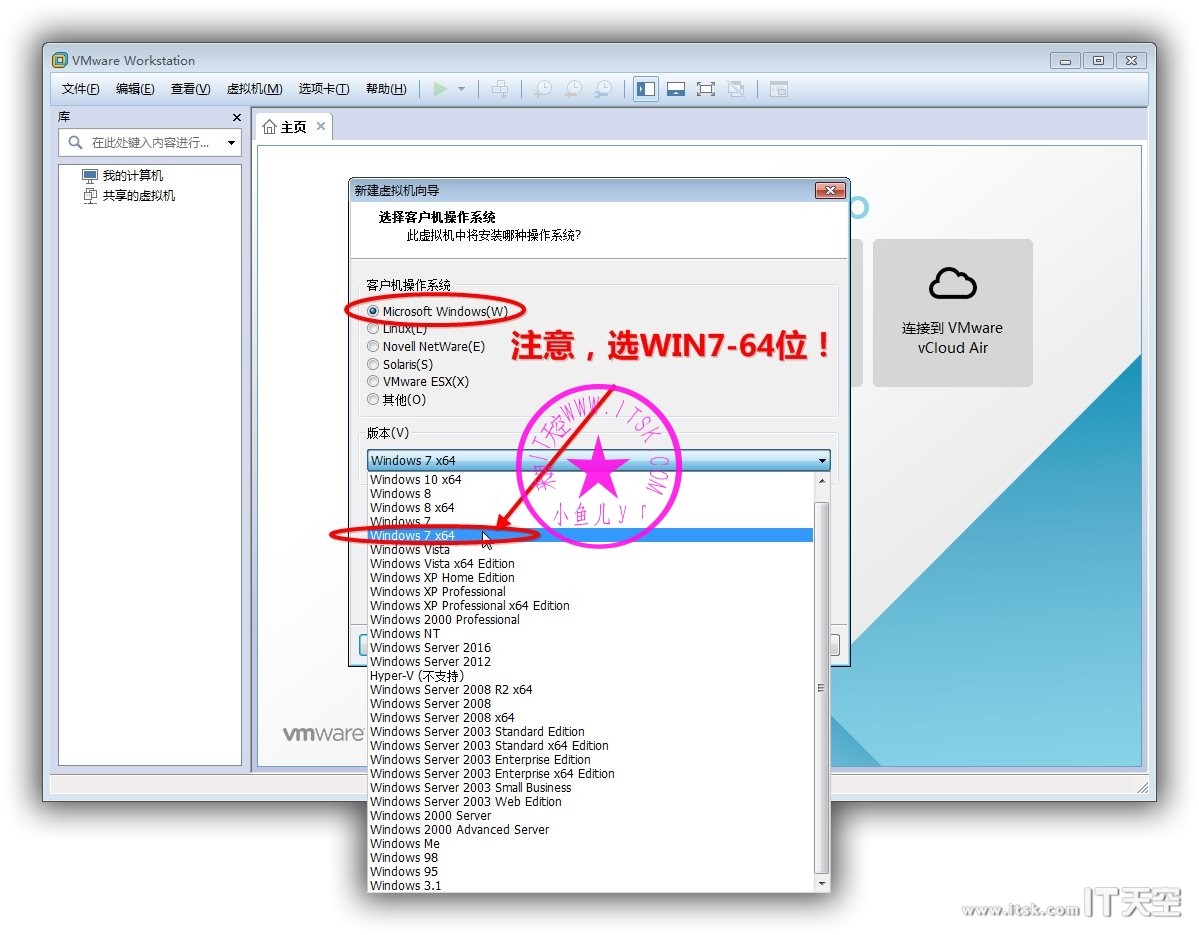Select the VMware ESX(X) radio button
1199x935 pixels.
[x=373, y=381]
